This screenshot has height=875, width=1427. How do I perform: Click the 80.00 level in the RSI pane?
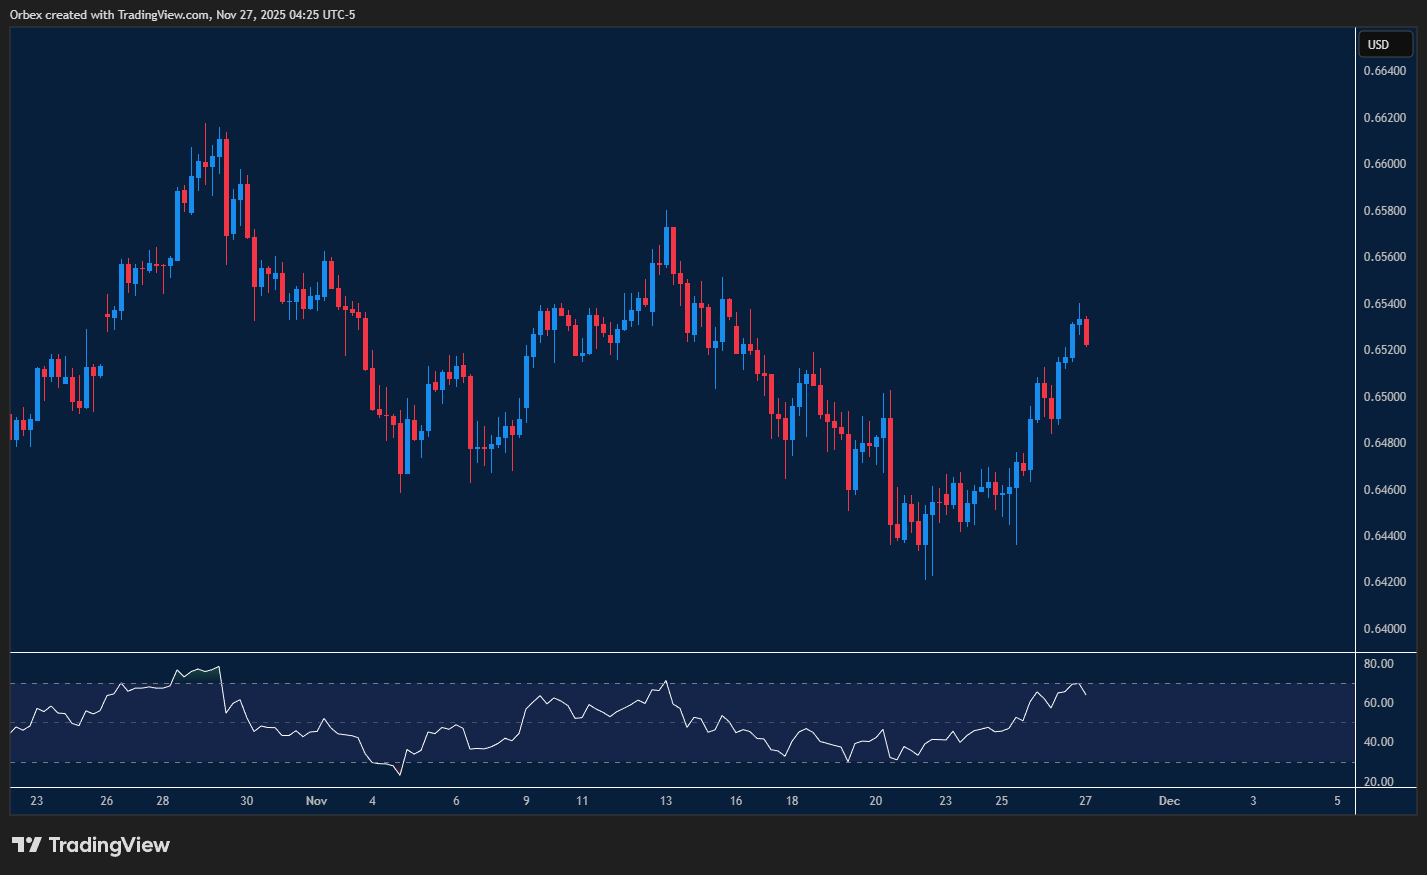[1379, 662]
